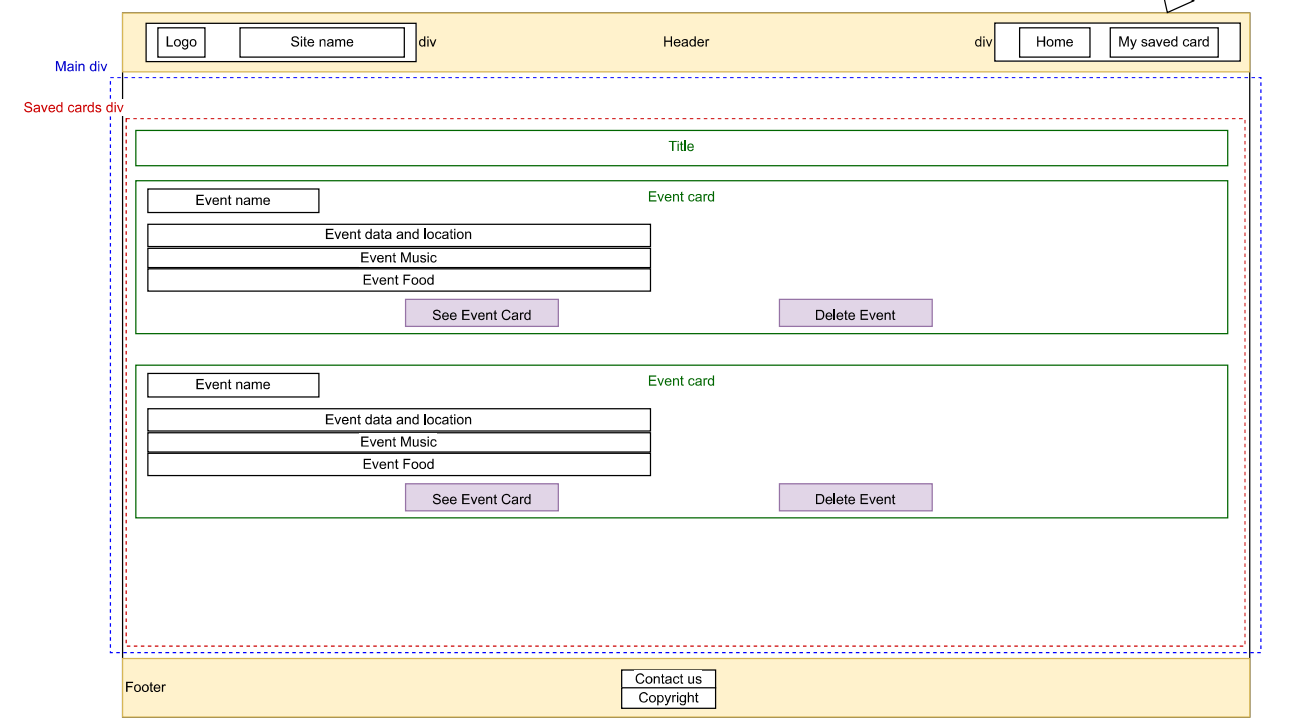The image size is (1307, 722).
Task: Click See Event Card in first card
Action: click(x=482, y=313)
